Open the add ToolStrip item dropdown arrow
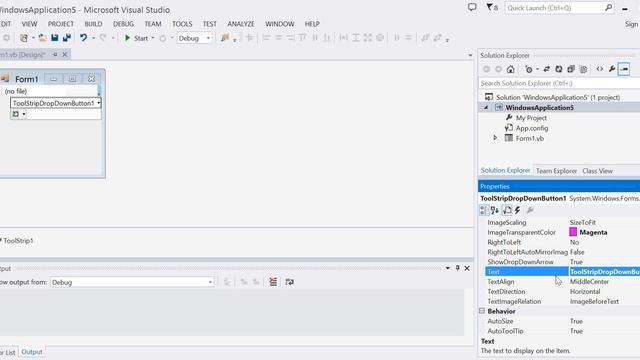Viewport: 640px width, 360px height. point(24,114)
